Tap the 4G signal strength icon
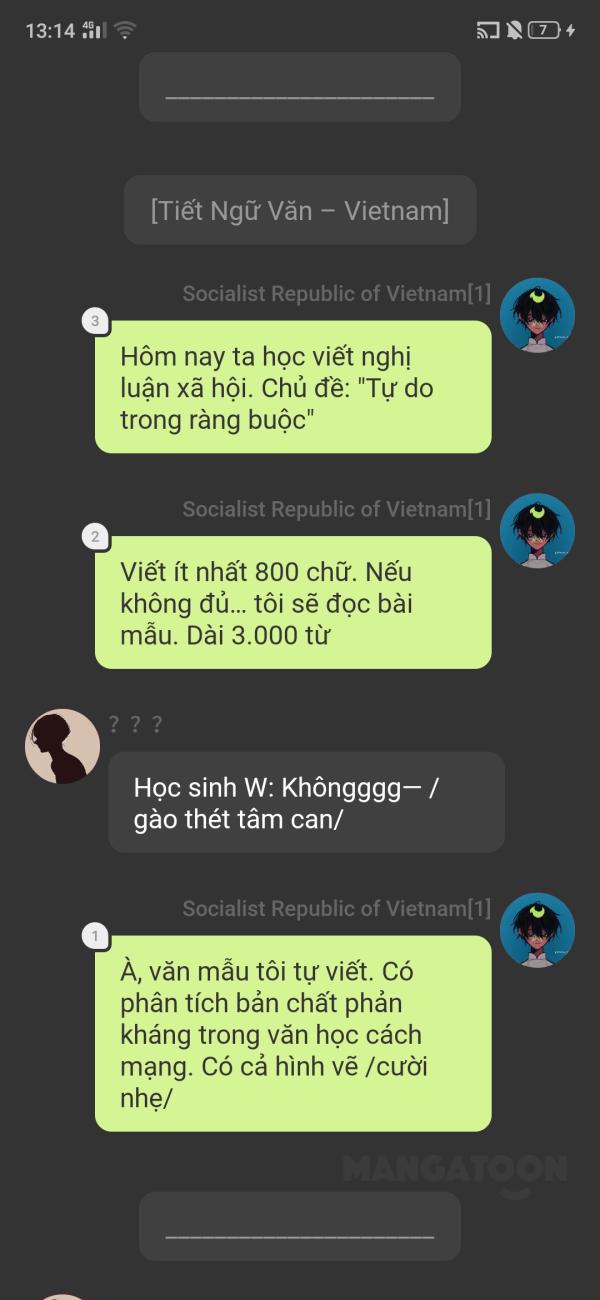The image size is (600, 1300). pos(92,30)
